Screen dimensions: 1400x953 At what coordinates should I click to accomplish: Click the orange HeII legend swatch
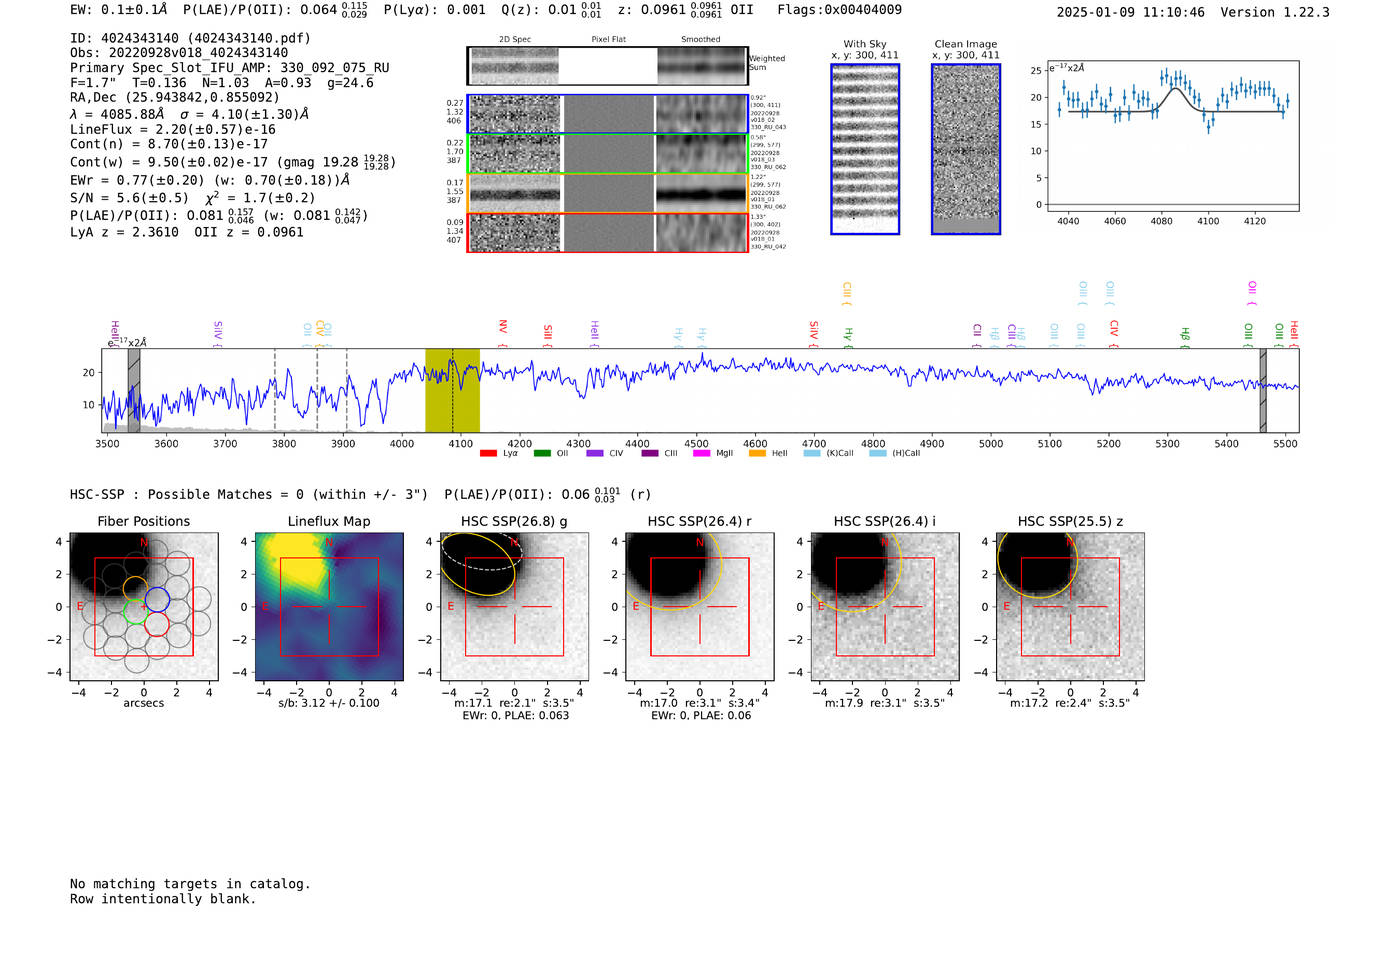pyautogui.click(x=757, y=454)
